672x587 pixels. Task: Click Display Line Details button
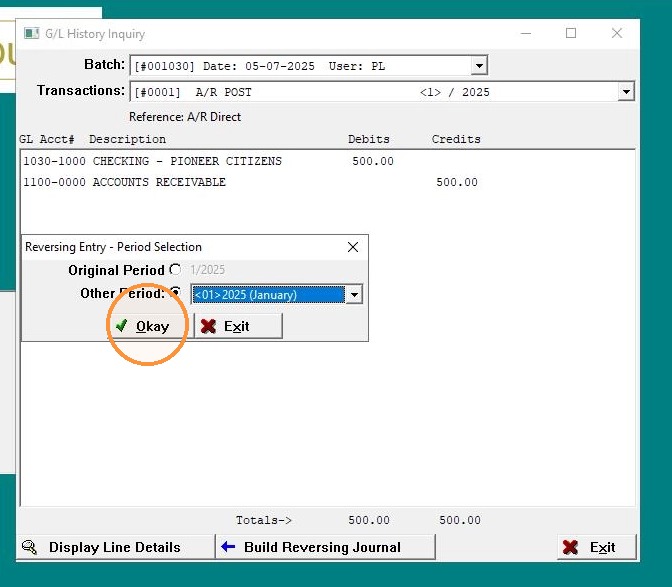115,547
